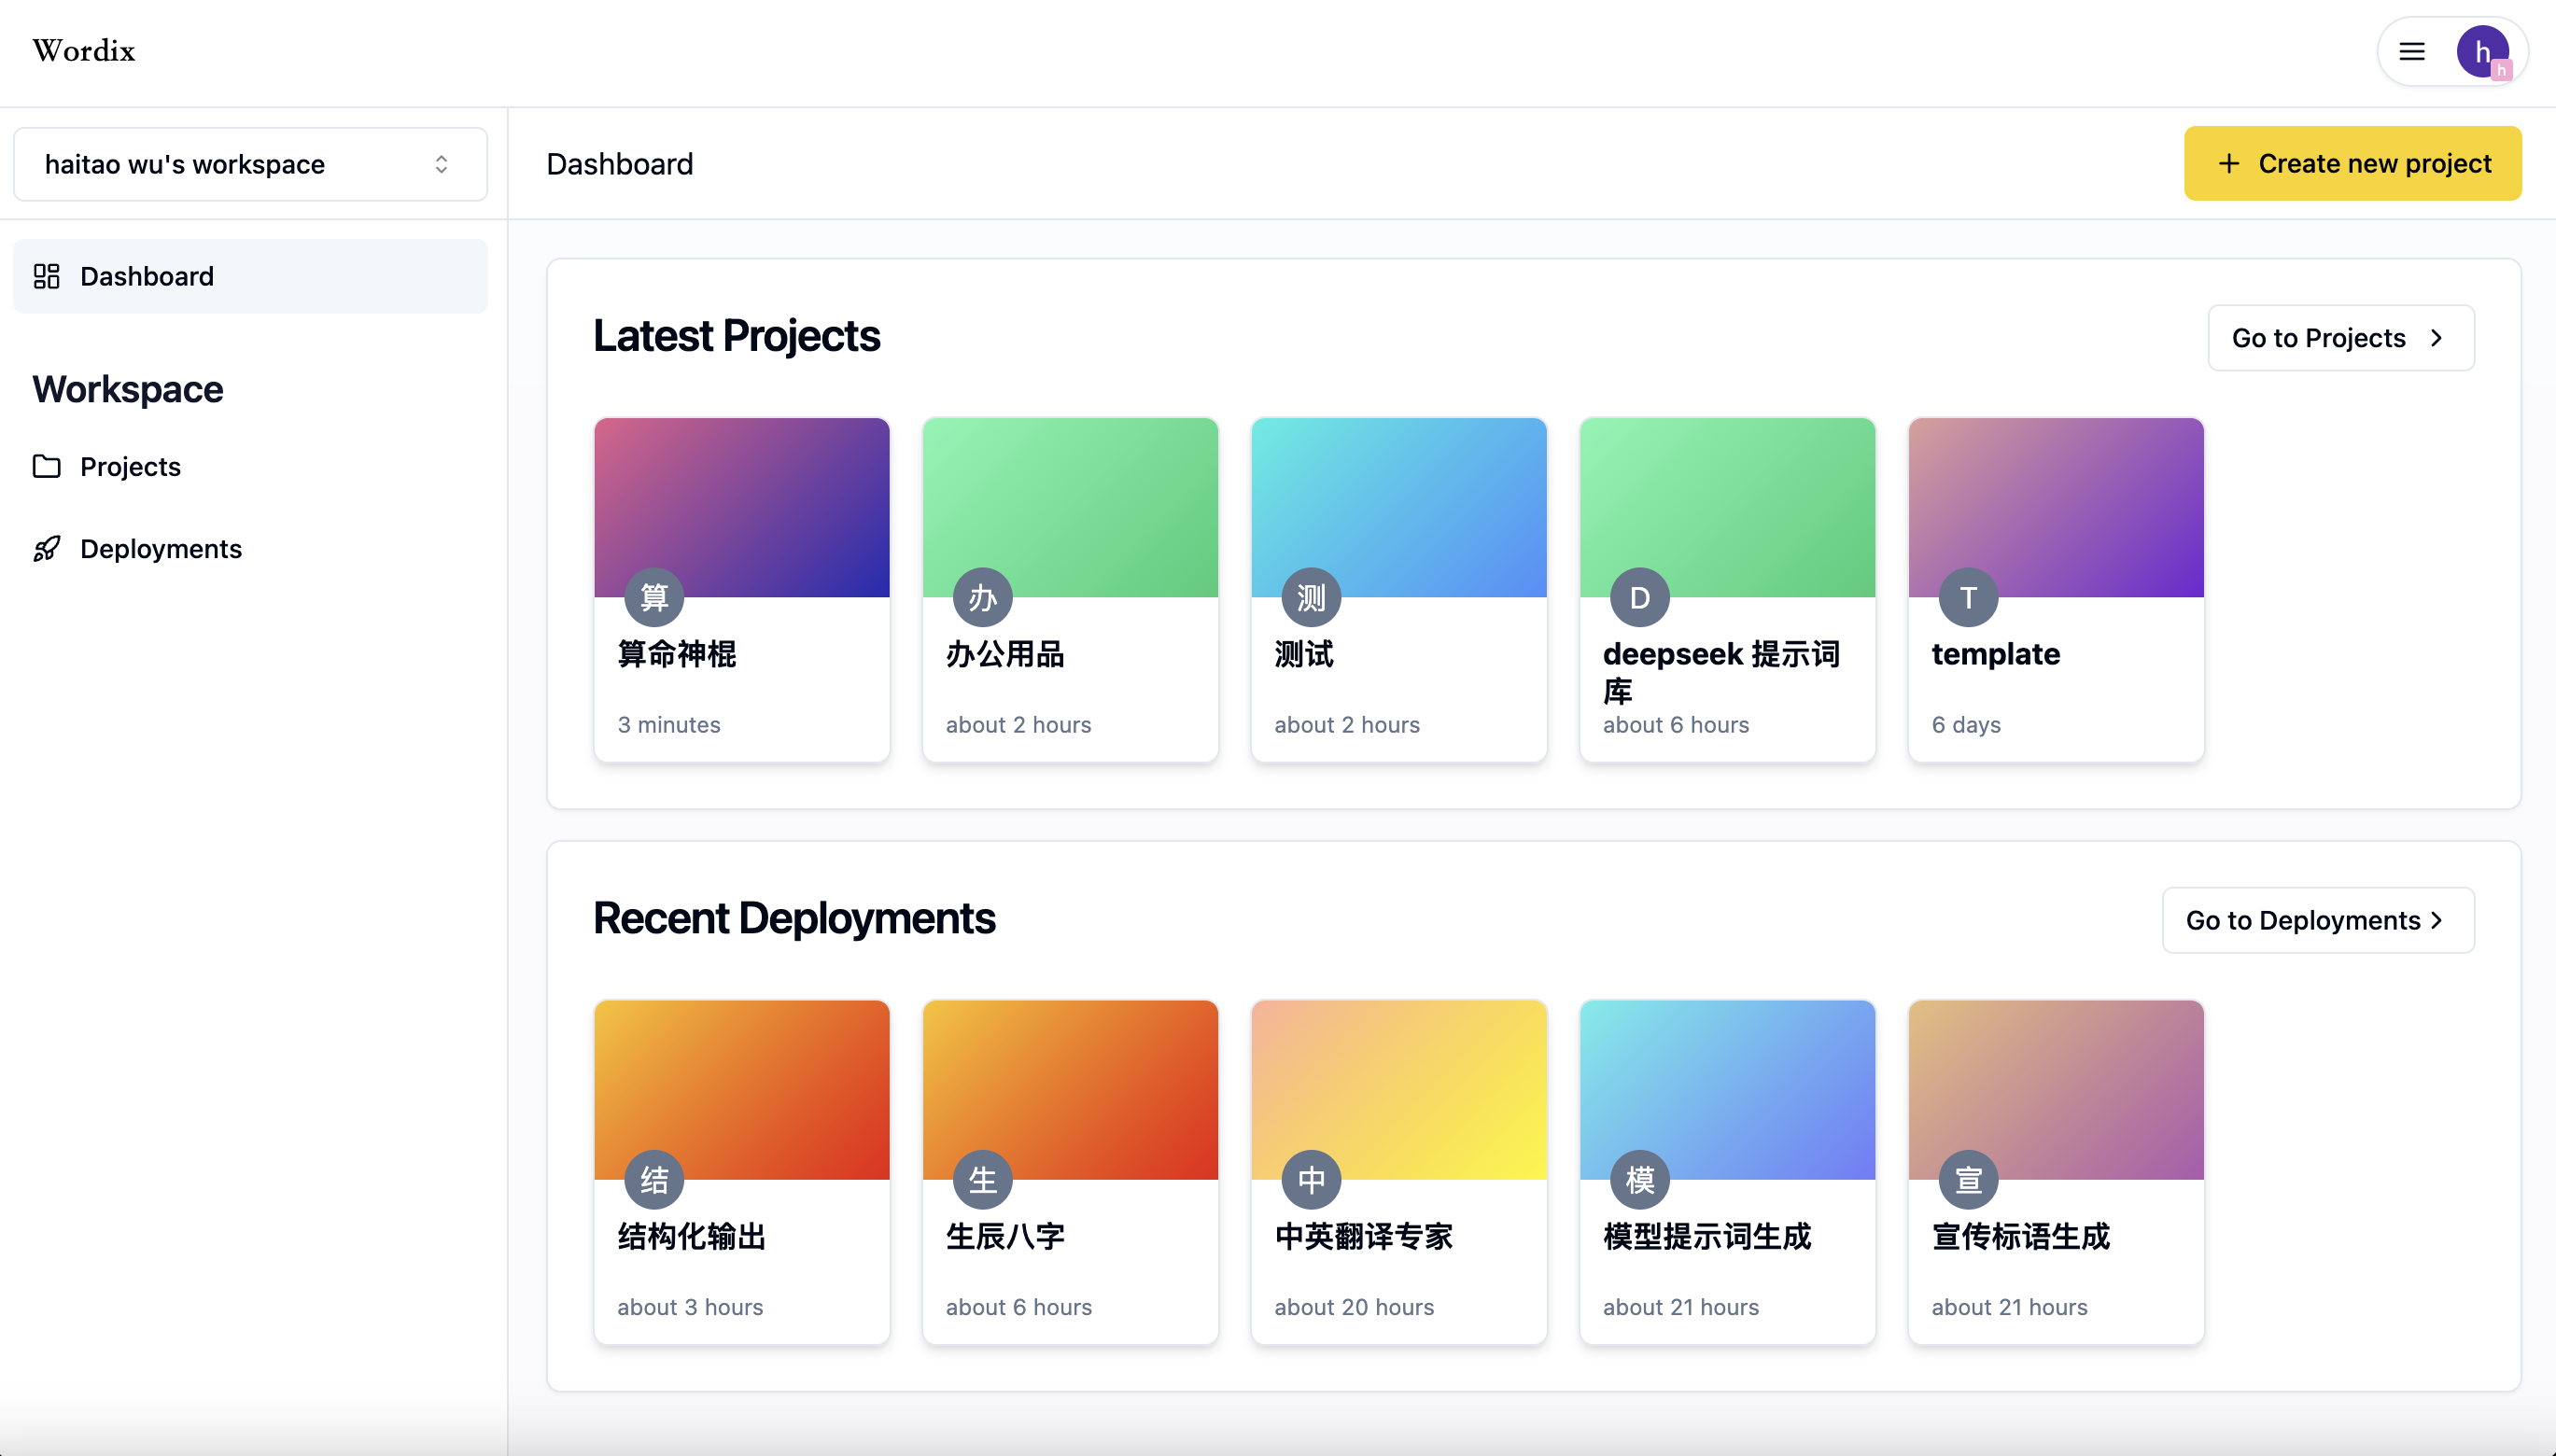Click the 算 avatar badge
Viewport: 2556px width, 1456px height.
[x=654, y=597]
